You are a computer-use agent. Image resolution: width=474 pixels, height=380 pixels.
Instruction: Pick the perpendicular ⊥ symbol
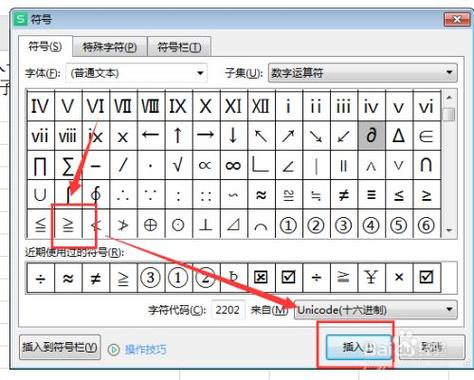click(x=206, y=224)
